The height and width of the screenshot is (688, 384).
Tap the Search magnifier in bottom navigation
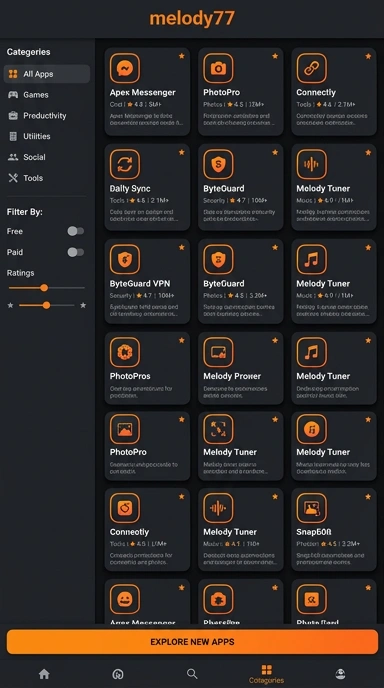[x=192, y=674]
